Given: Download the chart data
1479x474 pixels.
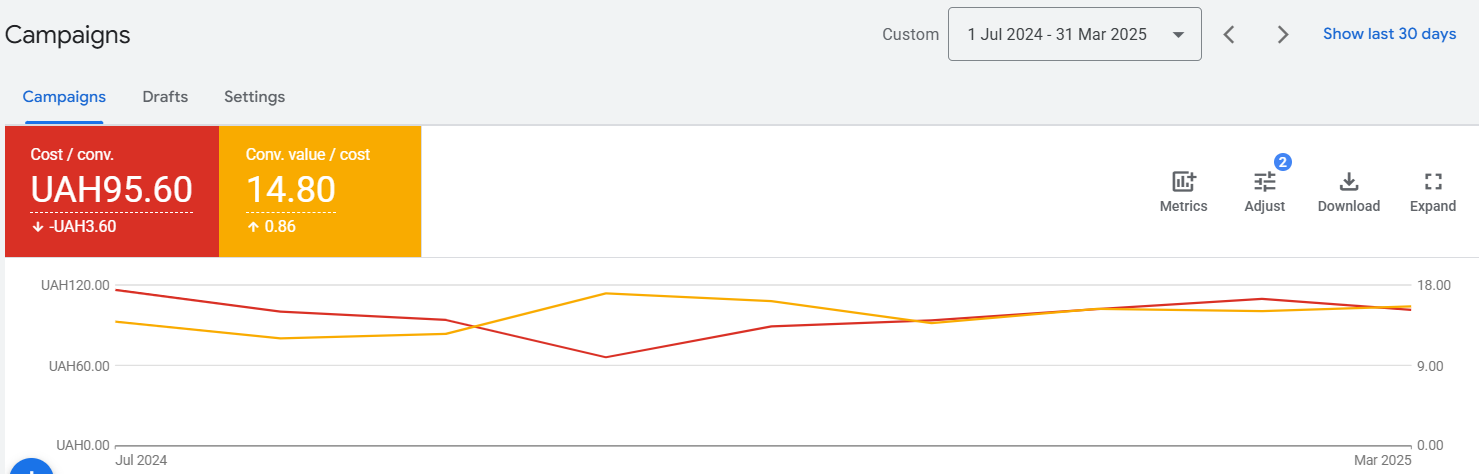Looking at the screenshot, I should [x=1348, y=191].
